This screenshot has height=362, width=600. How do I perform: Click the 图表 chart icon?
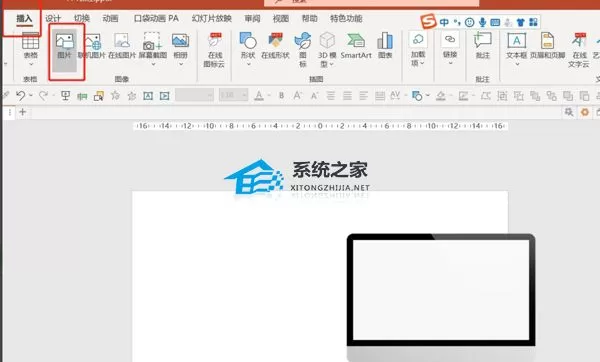pos(385,46)
